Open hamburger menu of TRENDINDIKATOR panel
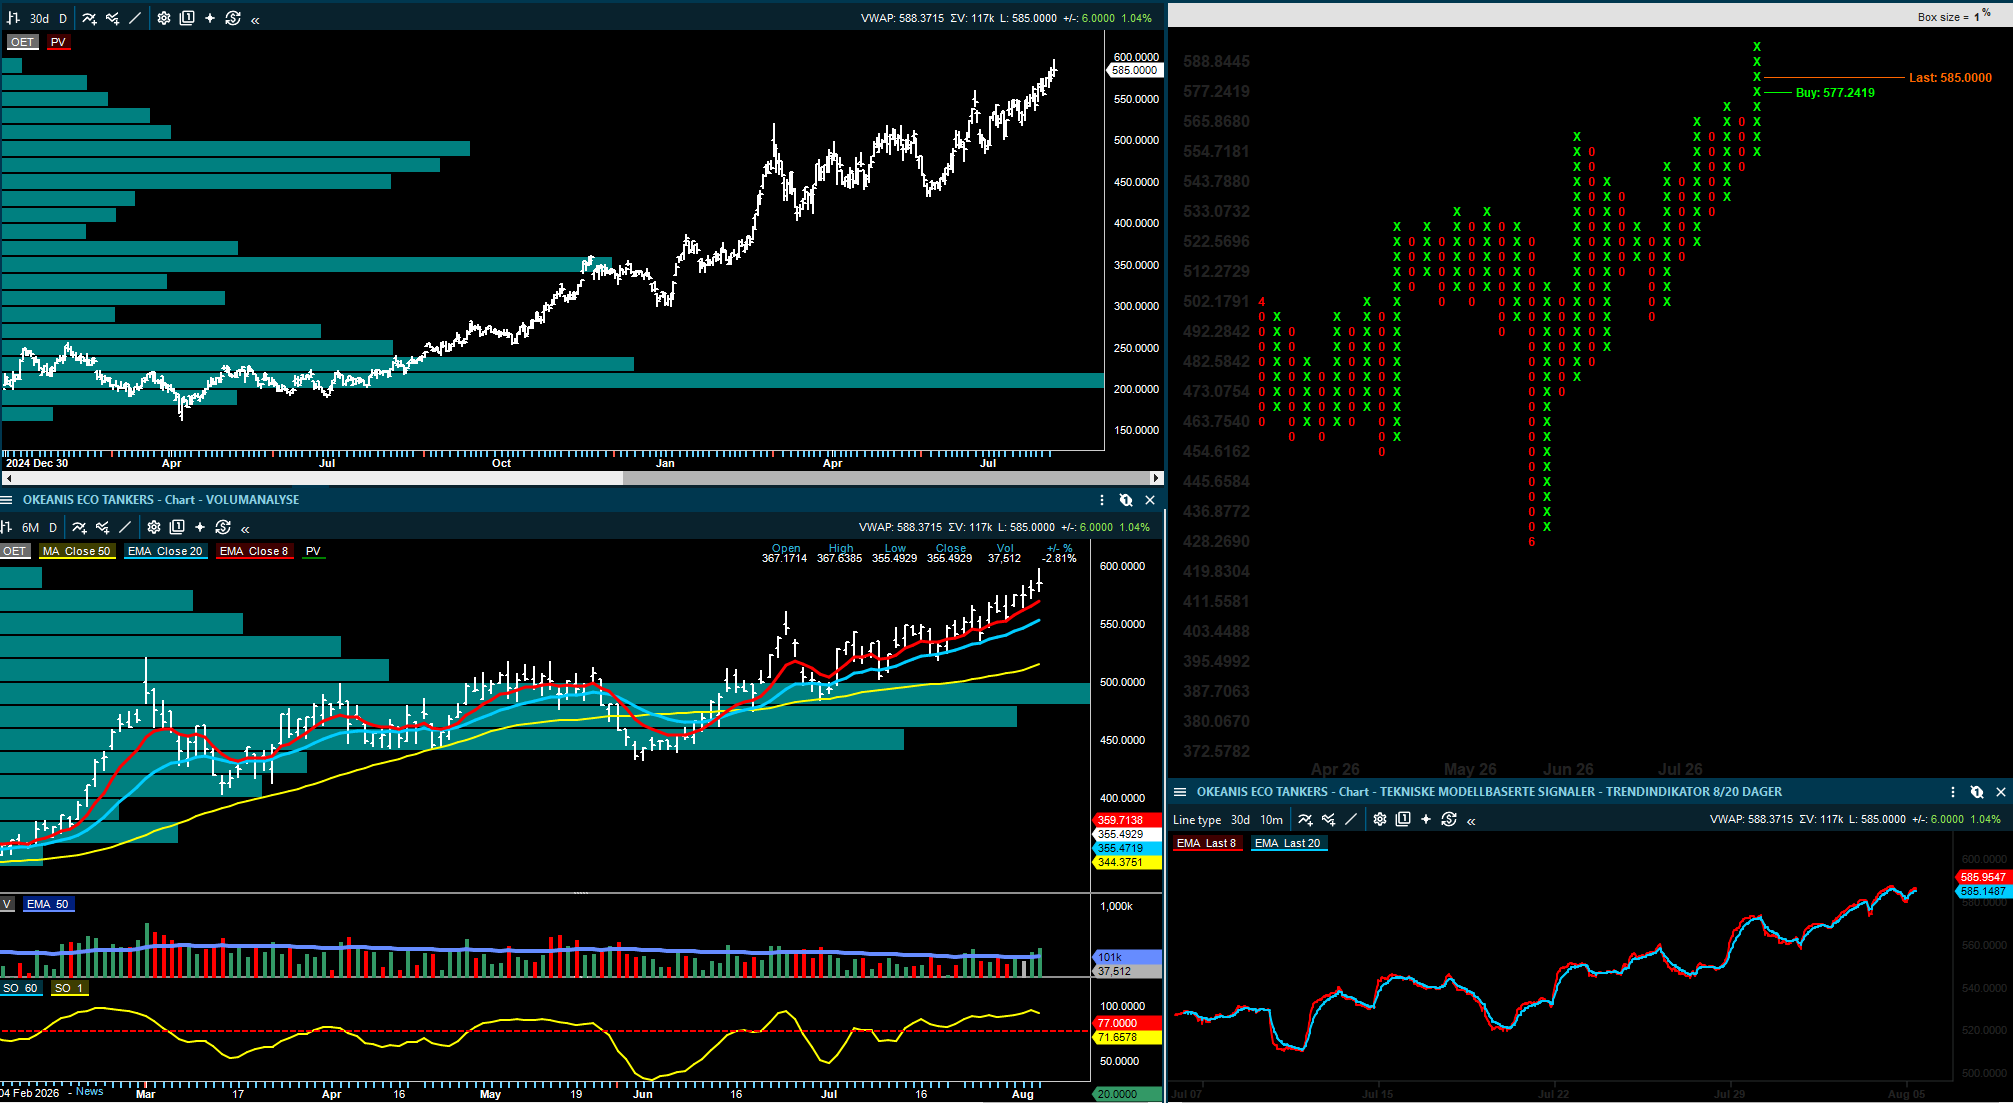The image size is (2013, 1103). click(x=1180, y=792)
